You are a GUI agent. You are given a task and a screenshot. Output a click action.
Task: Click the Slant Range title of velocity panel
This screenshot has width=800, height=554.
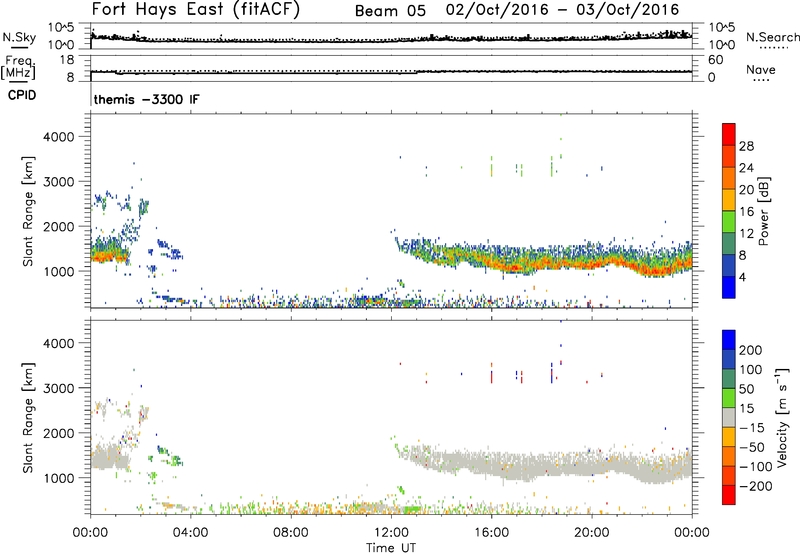pyautogui.click(x=28, y=418)
